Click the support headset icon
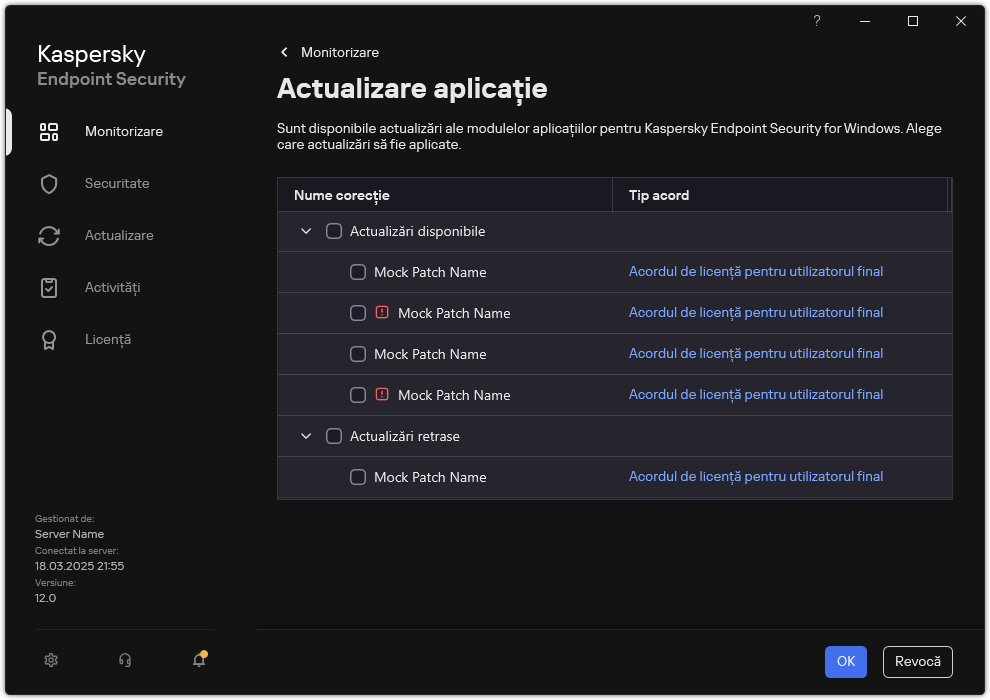The height and width of the screenshot is (700, 990). click(124, 660)
